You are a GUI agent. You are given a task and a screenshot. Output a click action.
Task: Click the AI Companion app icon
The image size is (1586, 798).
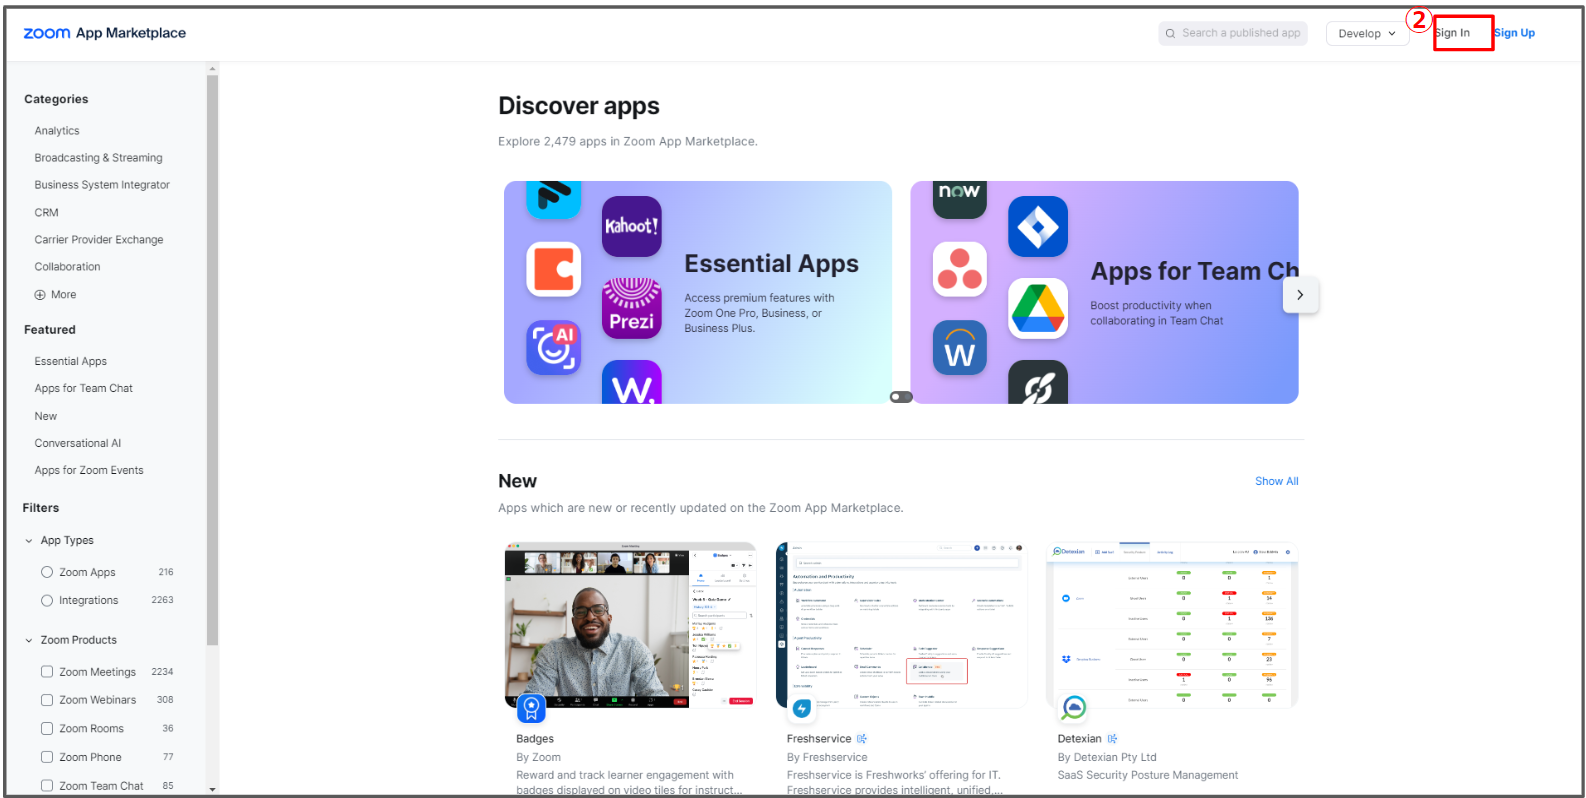[x=553, y=347]
